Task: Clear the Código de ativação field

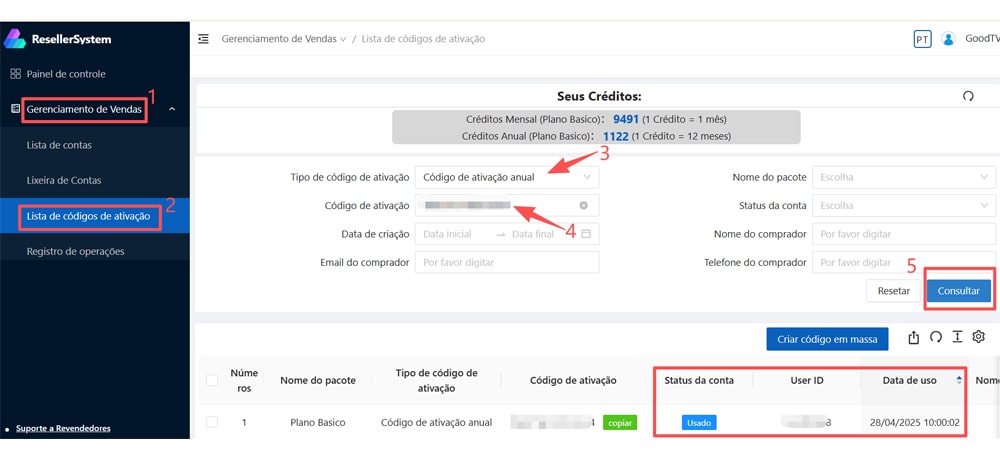Action: (583, 205)
